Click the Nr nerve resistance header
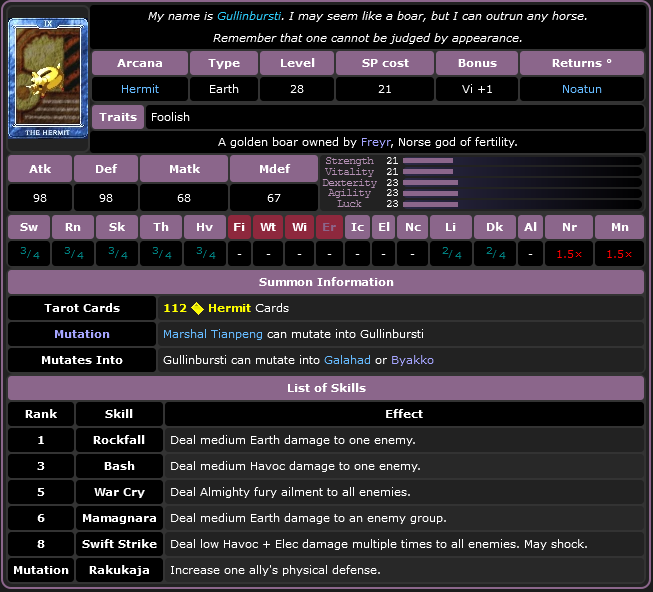 point(569,227)
